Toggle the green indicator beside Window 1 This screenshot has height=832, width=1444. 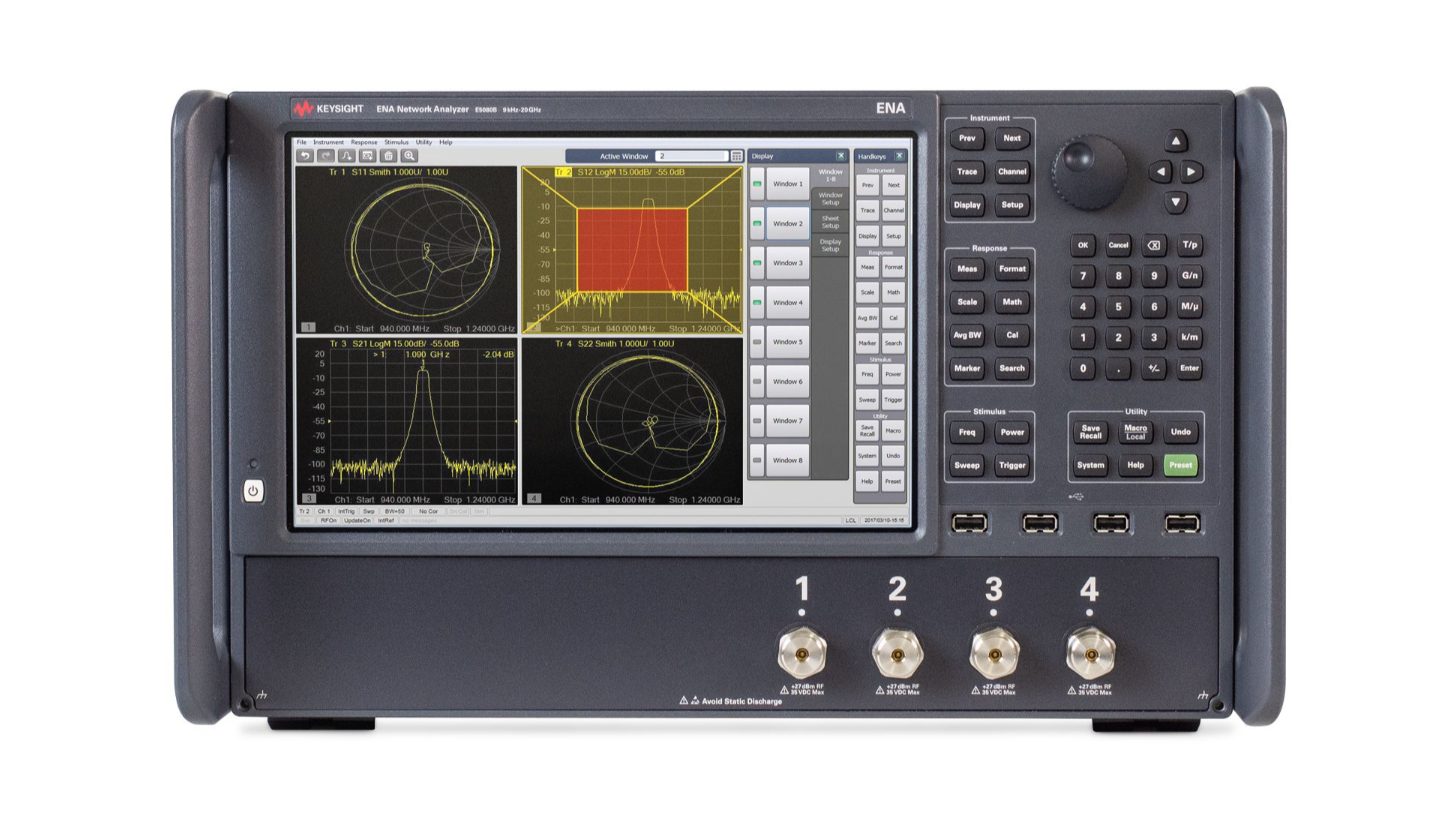point(757,184)
